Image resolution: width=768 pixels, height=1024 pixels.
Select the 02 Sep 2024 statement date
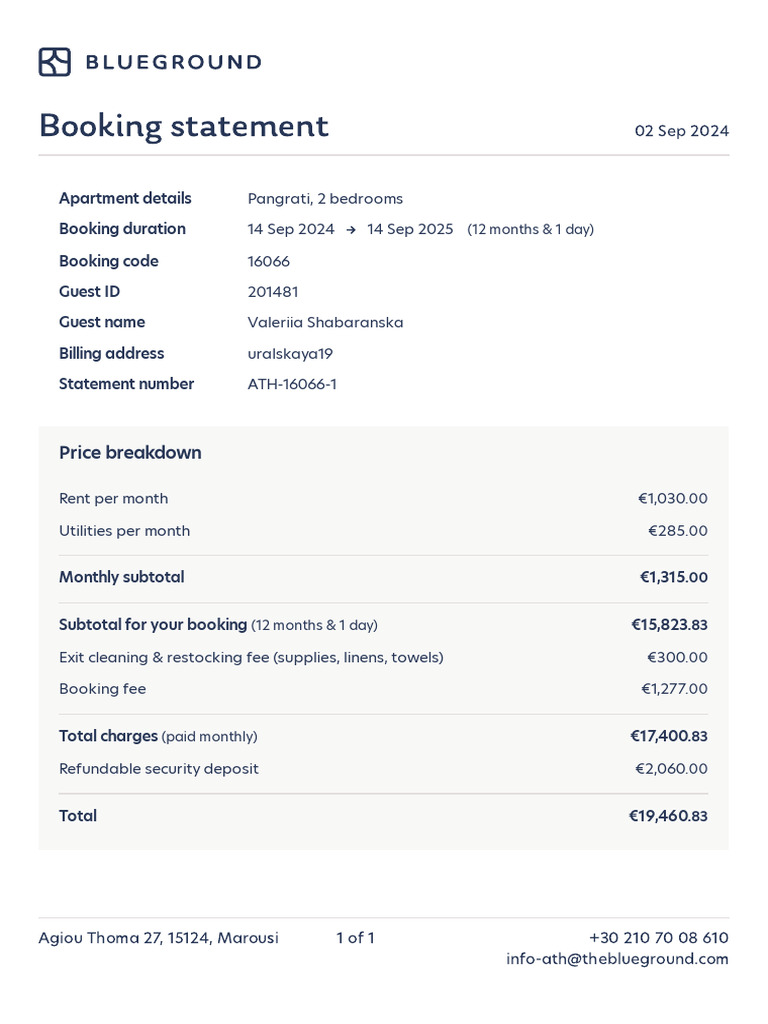681,131
